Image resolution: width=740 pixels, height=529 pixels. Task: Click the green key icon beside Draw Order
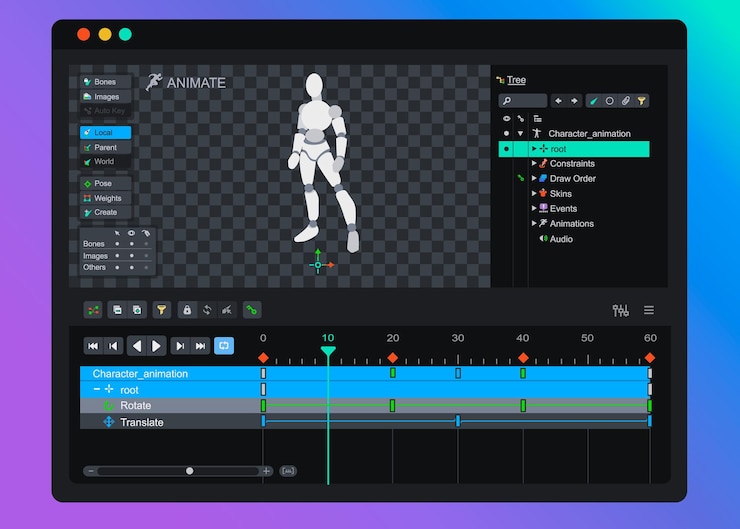tap(521, 178)
